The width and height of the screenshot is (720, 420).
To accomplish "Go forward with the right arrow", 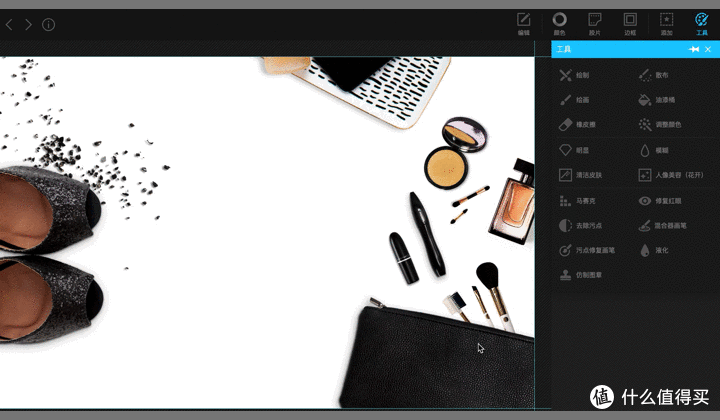I will [28, 24].
